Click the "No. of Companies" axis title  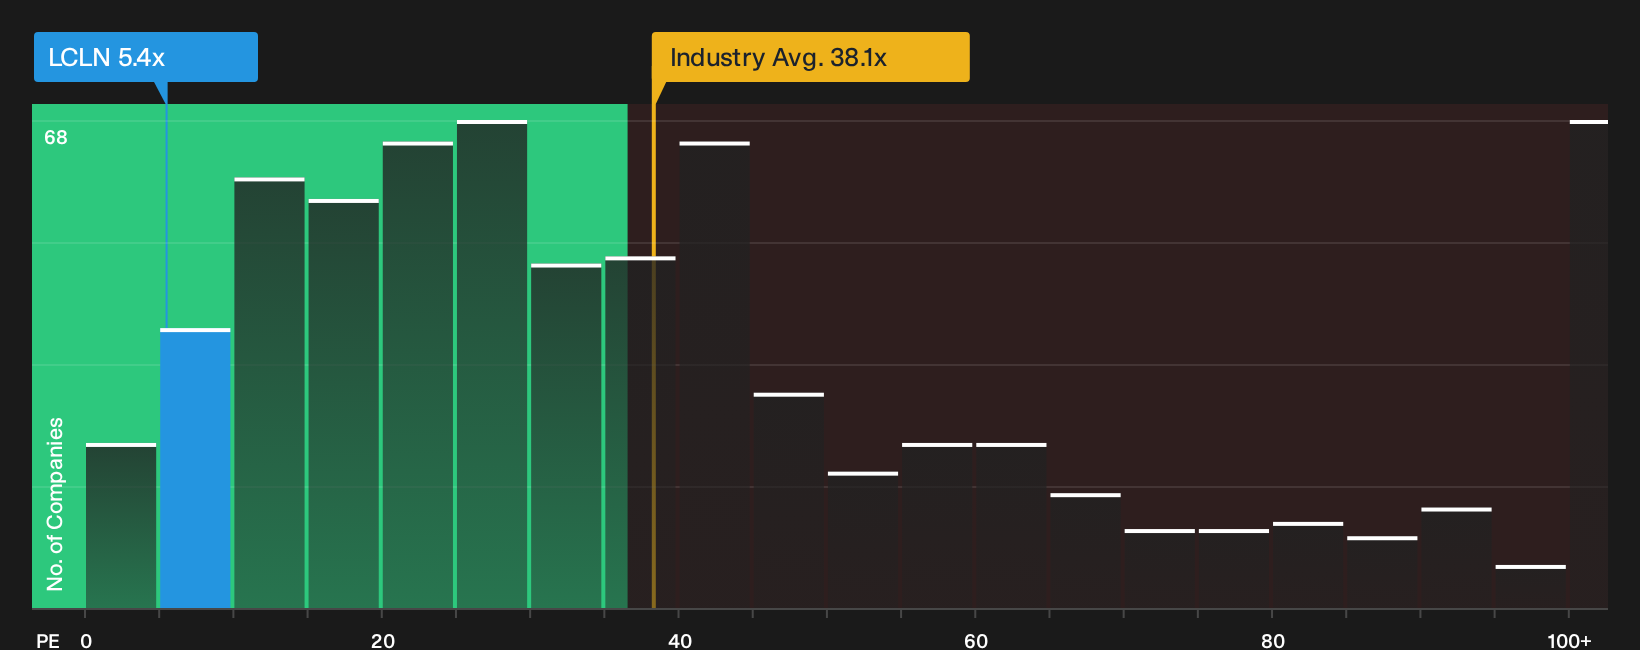pos(55,504)
